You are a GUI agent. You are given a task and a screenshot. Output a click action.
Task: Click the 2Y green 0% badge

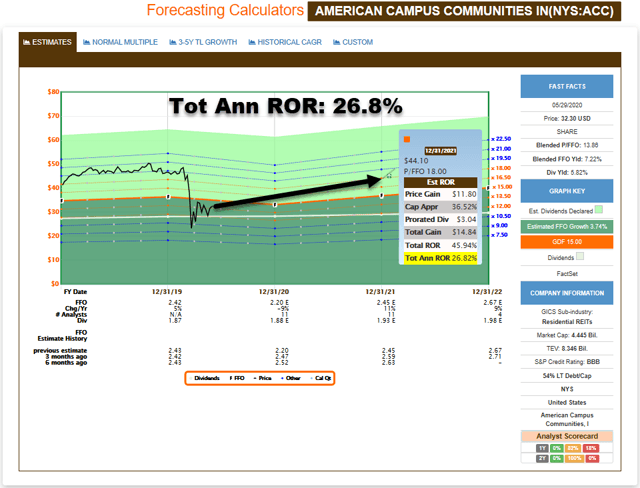tap(556, 458)
